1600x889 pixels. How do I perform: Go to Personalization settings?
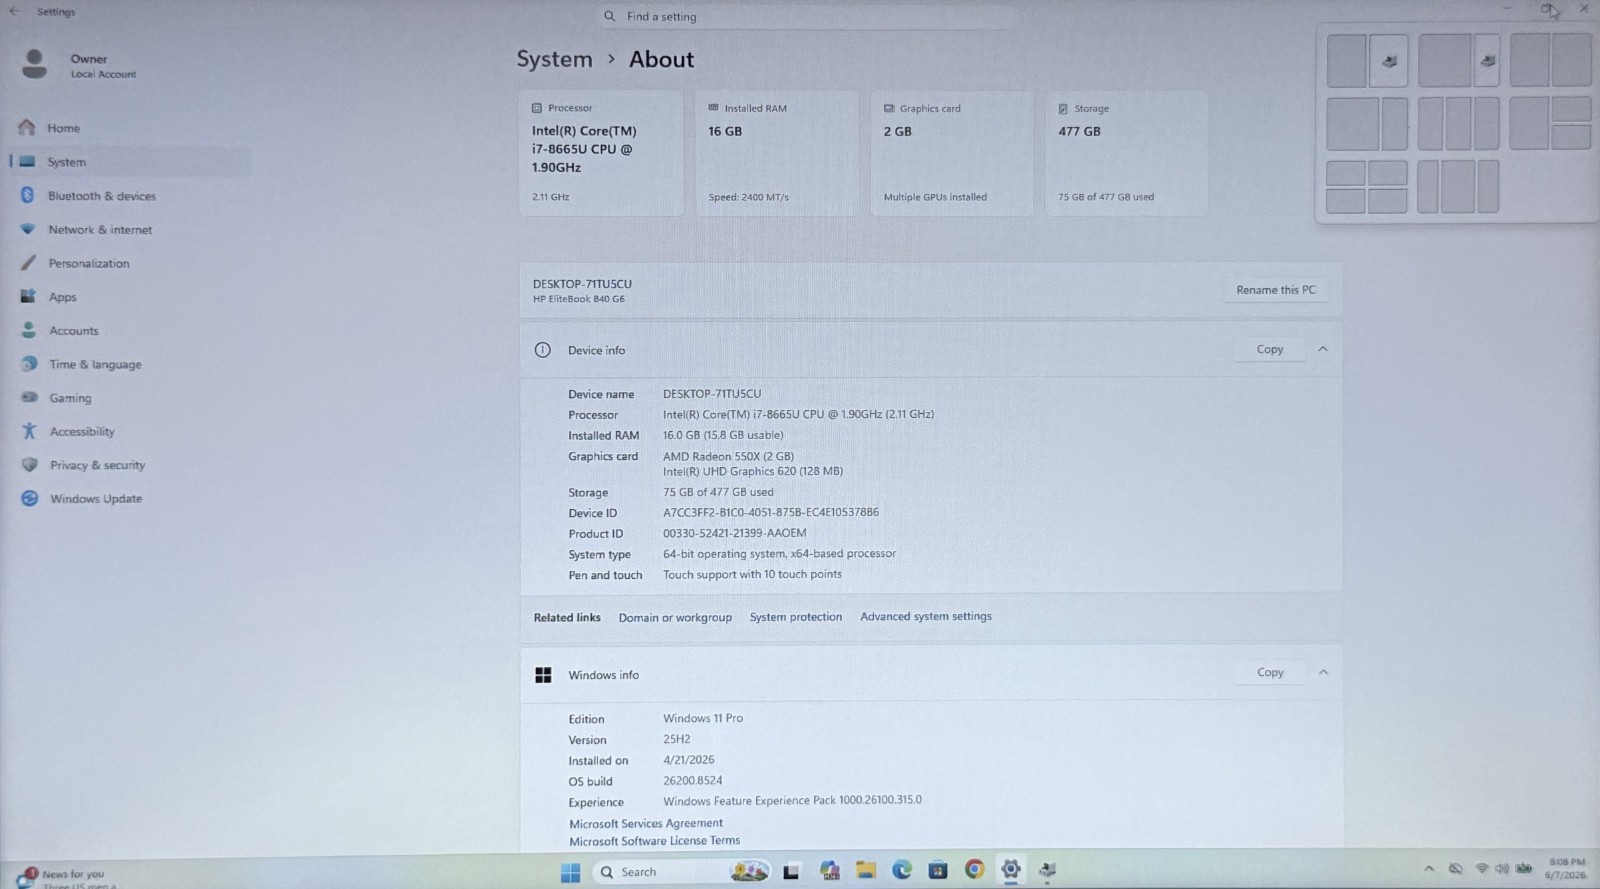point(88,263)
